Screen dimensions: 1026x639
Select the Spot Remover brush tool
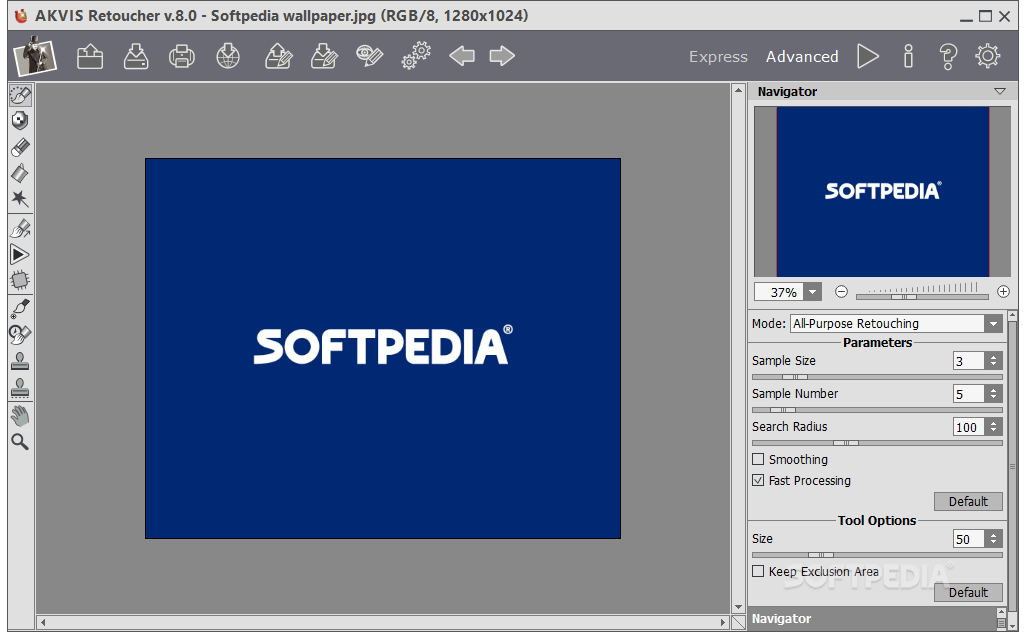(x=20, y=307)
